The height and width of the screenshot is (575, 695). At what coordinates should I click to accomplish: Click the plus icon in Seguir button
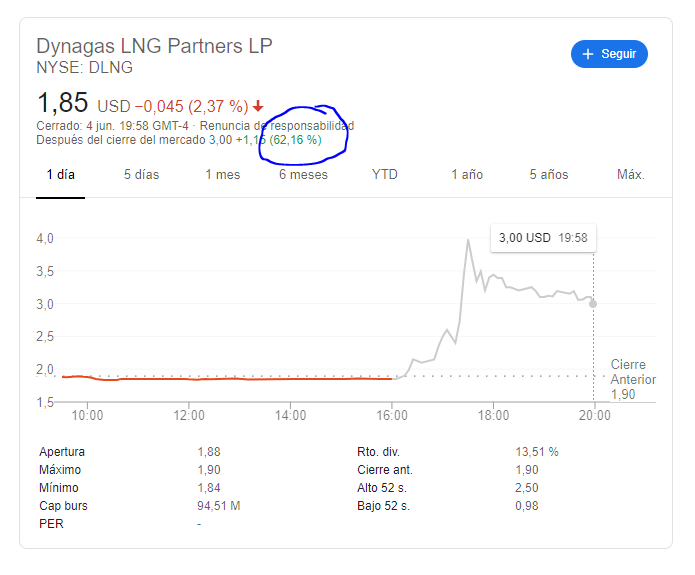point(587,54)
